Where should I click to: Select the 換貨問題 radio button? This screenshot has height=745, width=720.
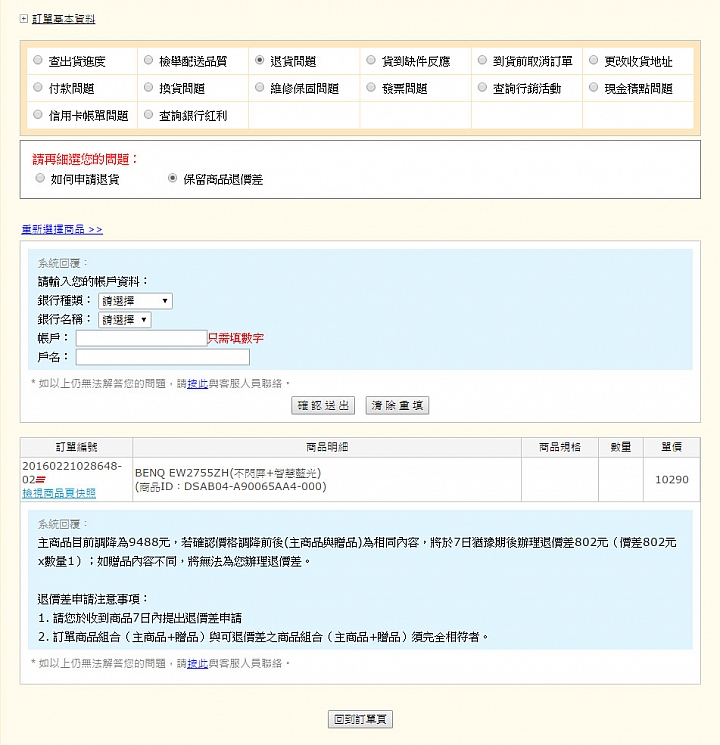148,87
